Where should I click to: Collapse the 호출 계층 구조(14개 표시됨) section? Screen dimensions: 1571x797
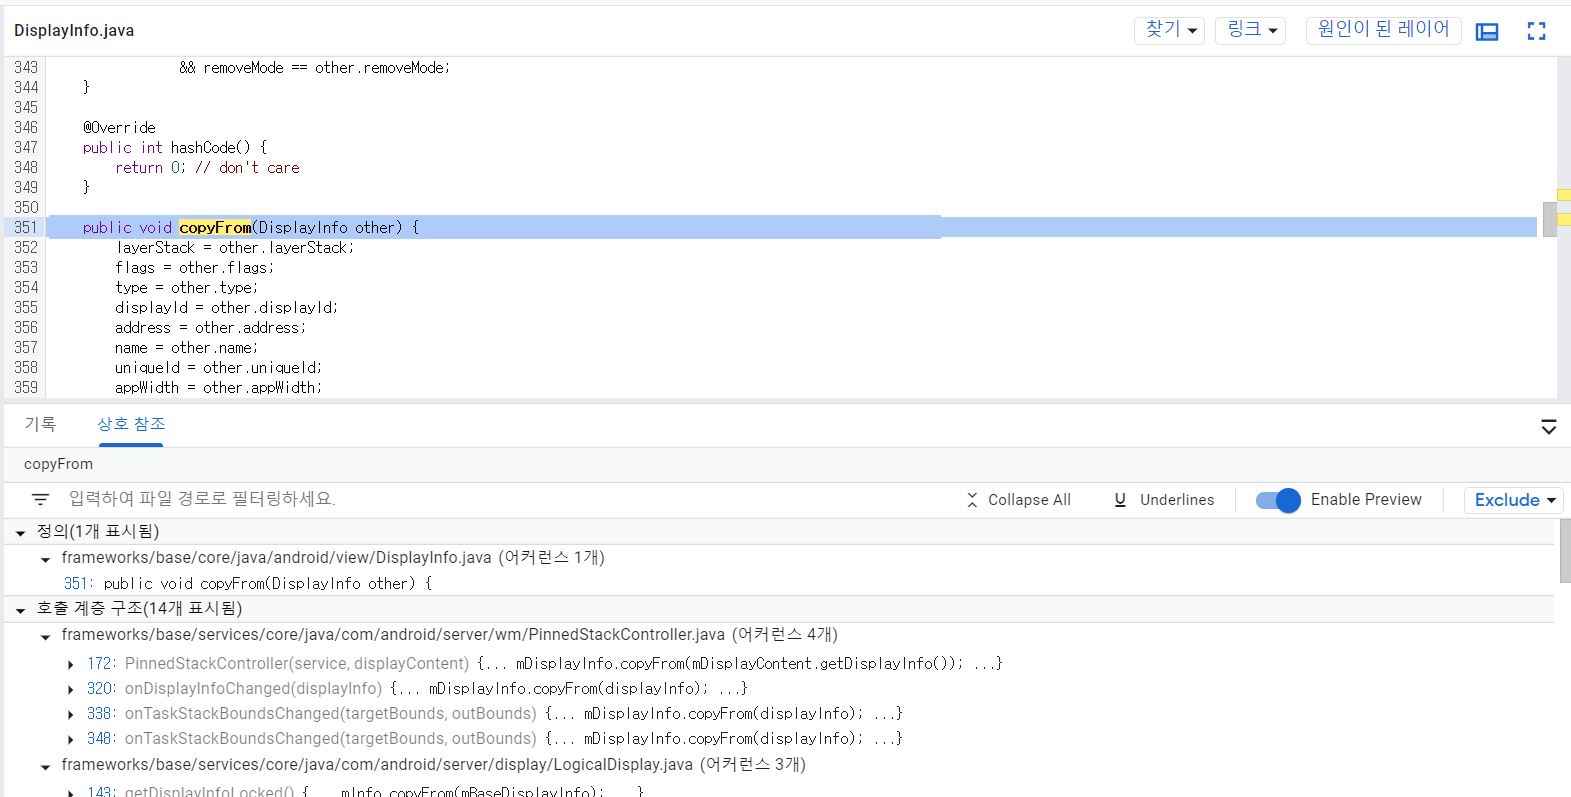(20, 610)
